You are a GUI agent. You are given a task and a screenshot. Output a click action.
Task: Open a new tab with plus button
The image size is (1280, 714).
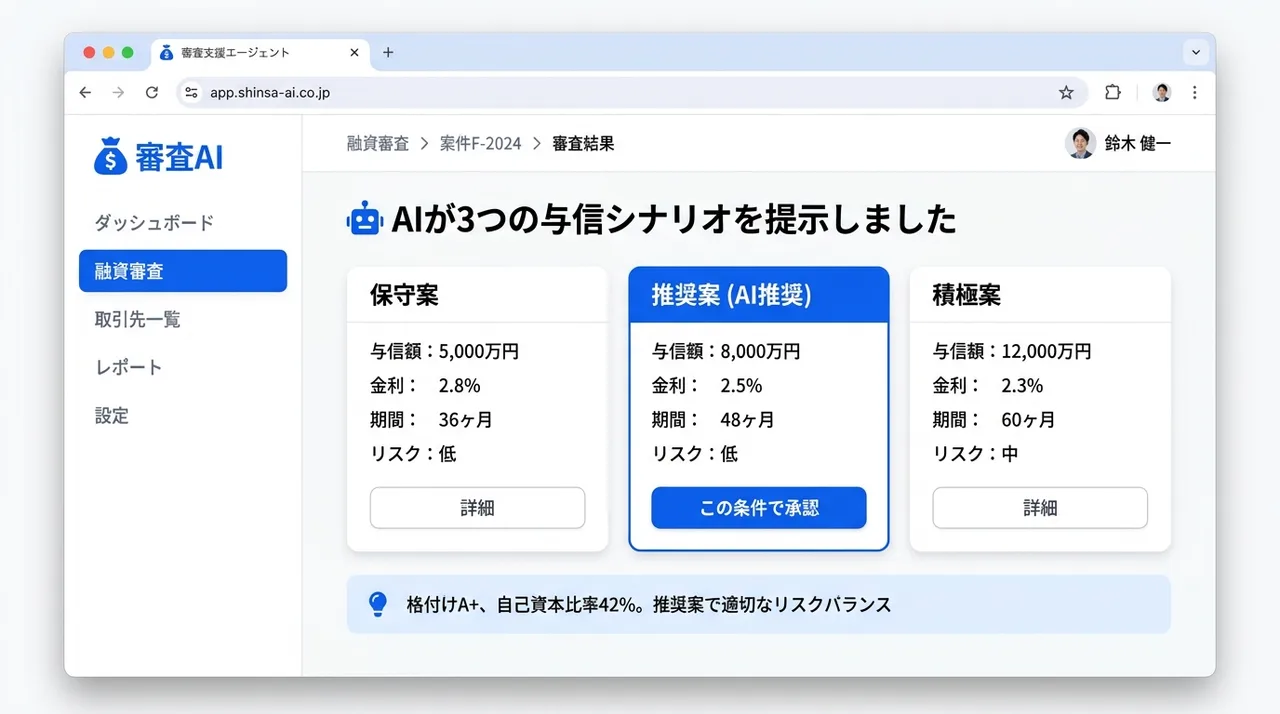(x=388, y=52)
